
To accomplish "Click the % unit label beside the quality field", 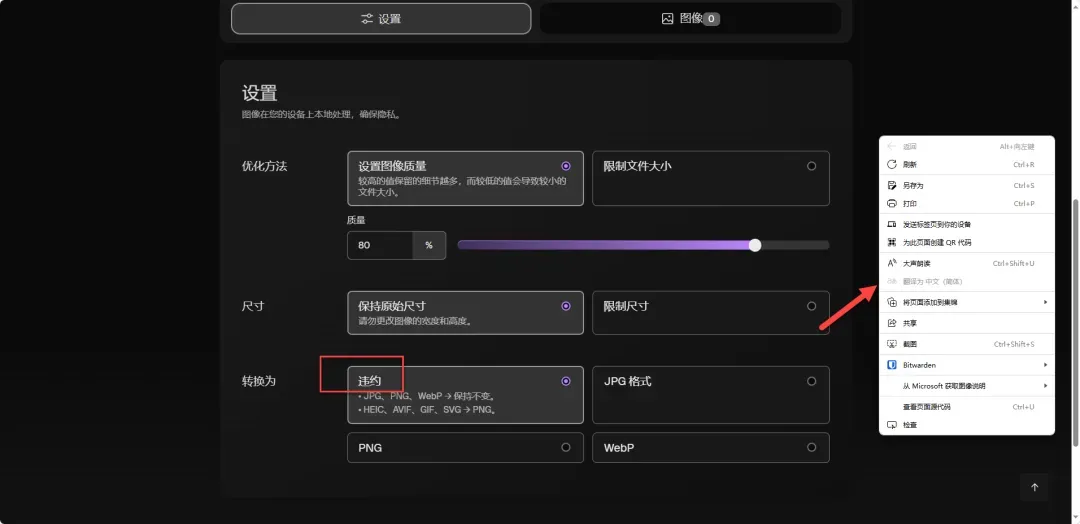I will (429, 245).
